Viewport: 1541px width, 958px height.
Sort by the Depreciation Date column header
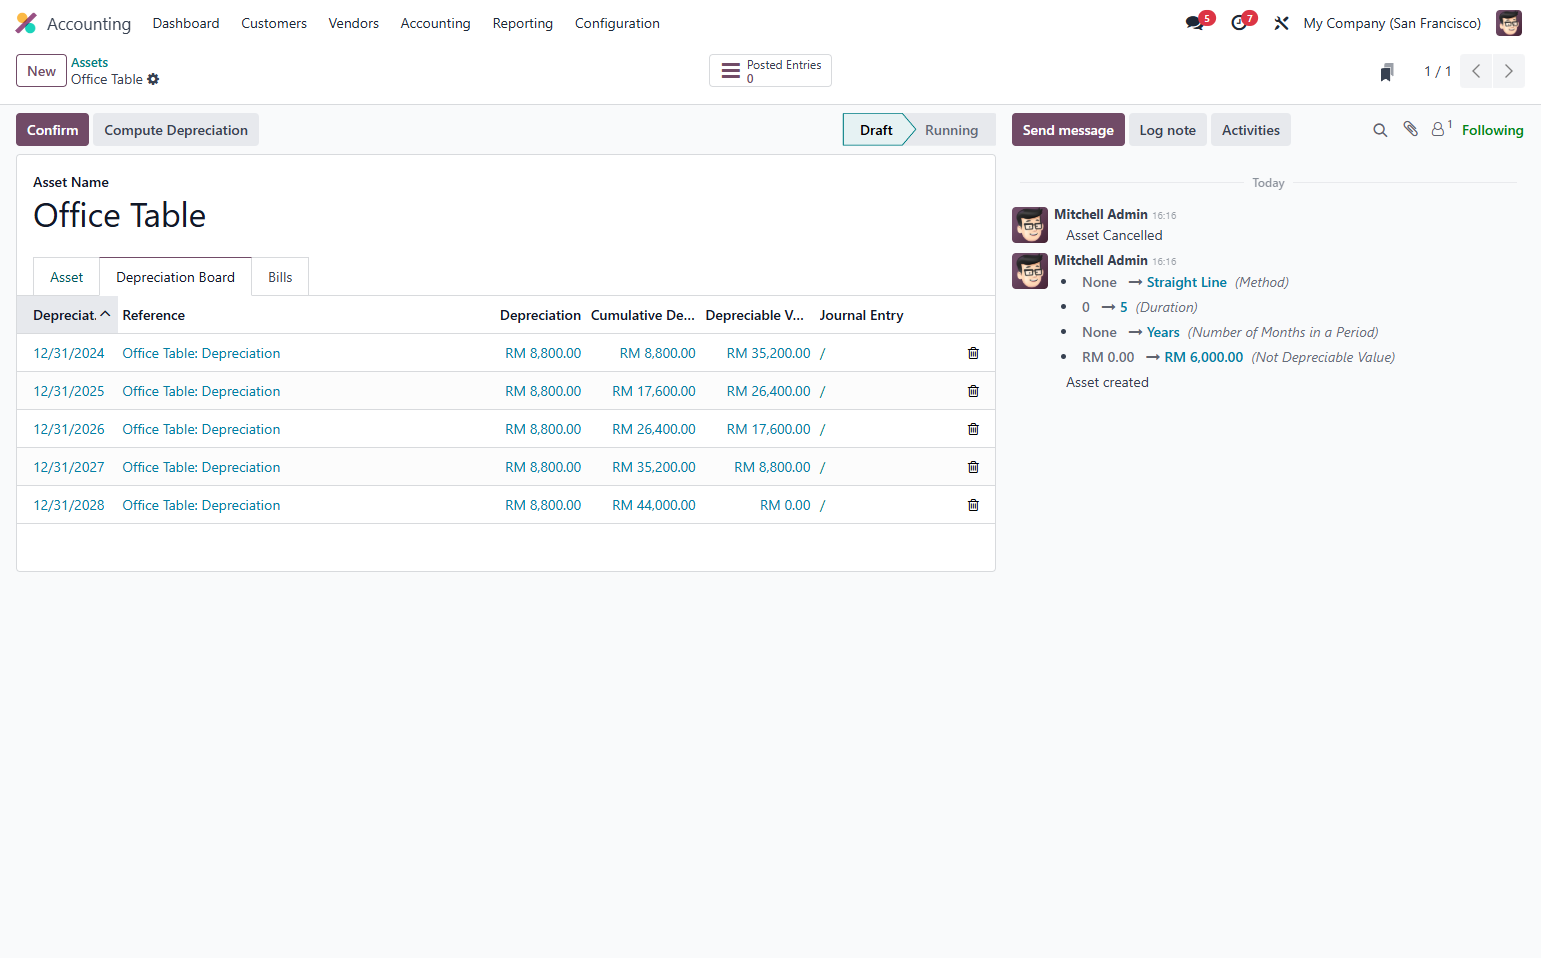(67, 315)
